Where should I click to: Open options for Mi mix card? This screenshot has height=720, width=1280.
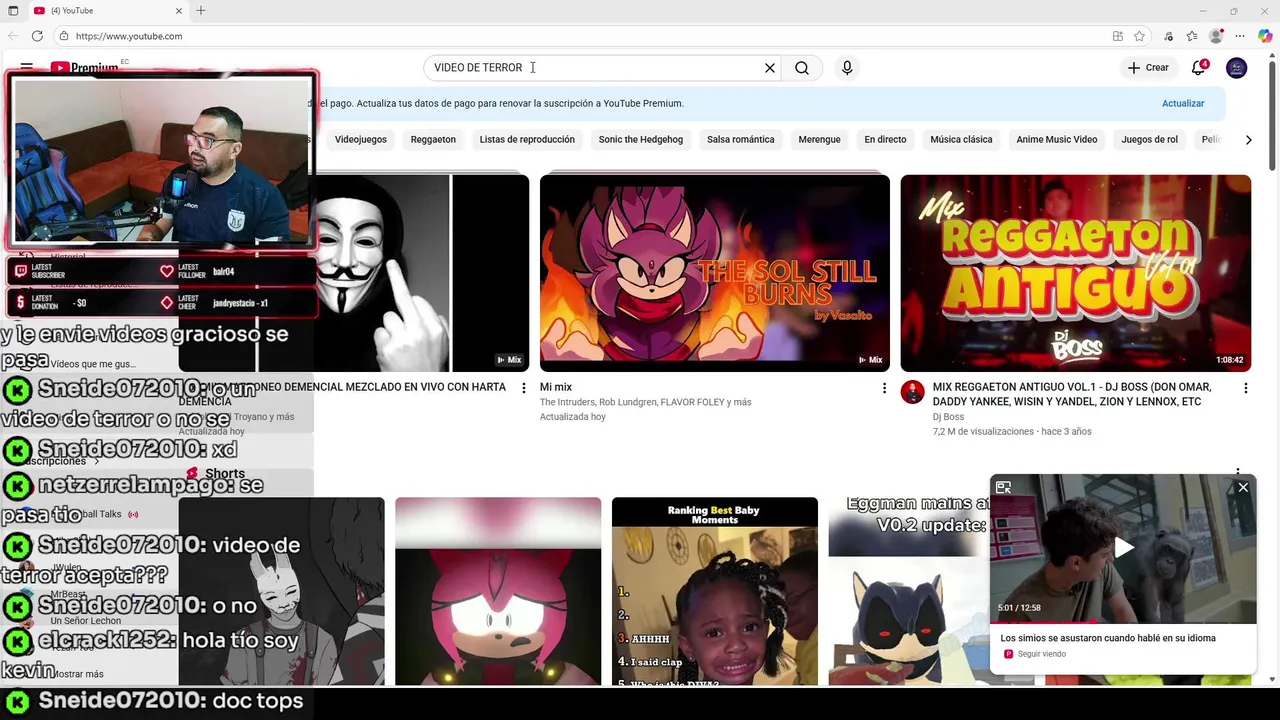[x=884, y=388]
